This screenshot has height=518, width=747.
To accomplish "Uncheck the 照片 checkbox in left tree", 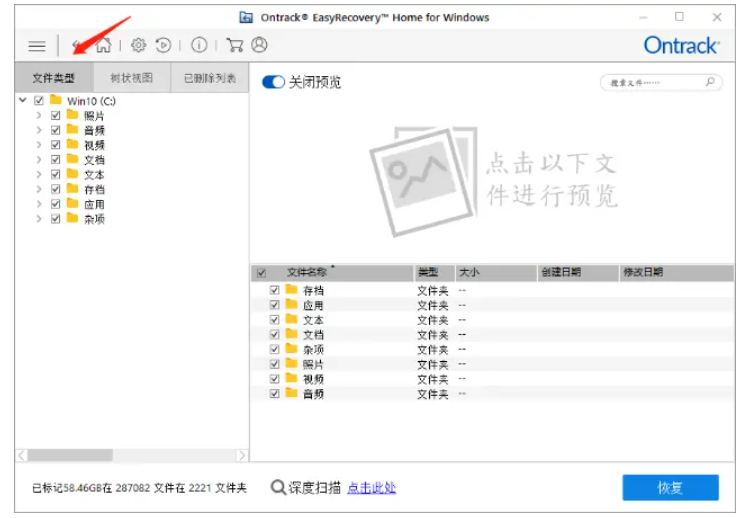I will 56,116.
